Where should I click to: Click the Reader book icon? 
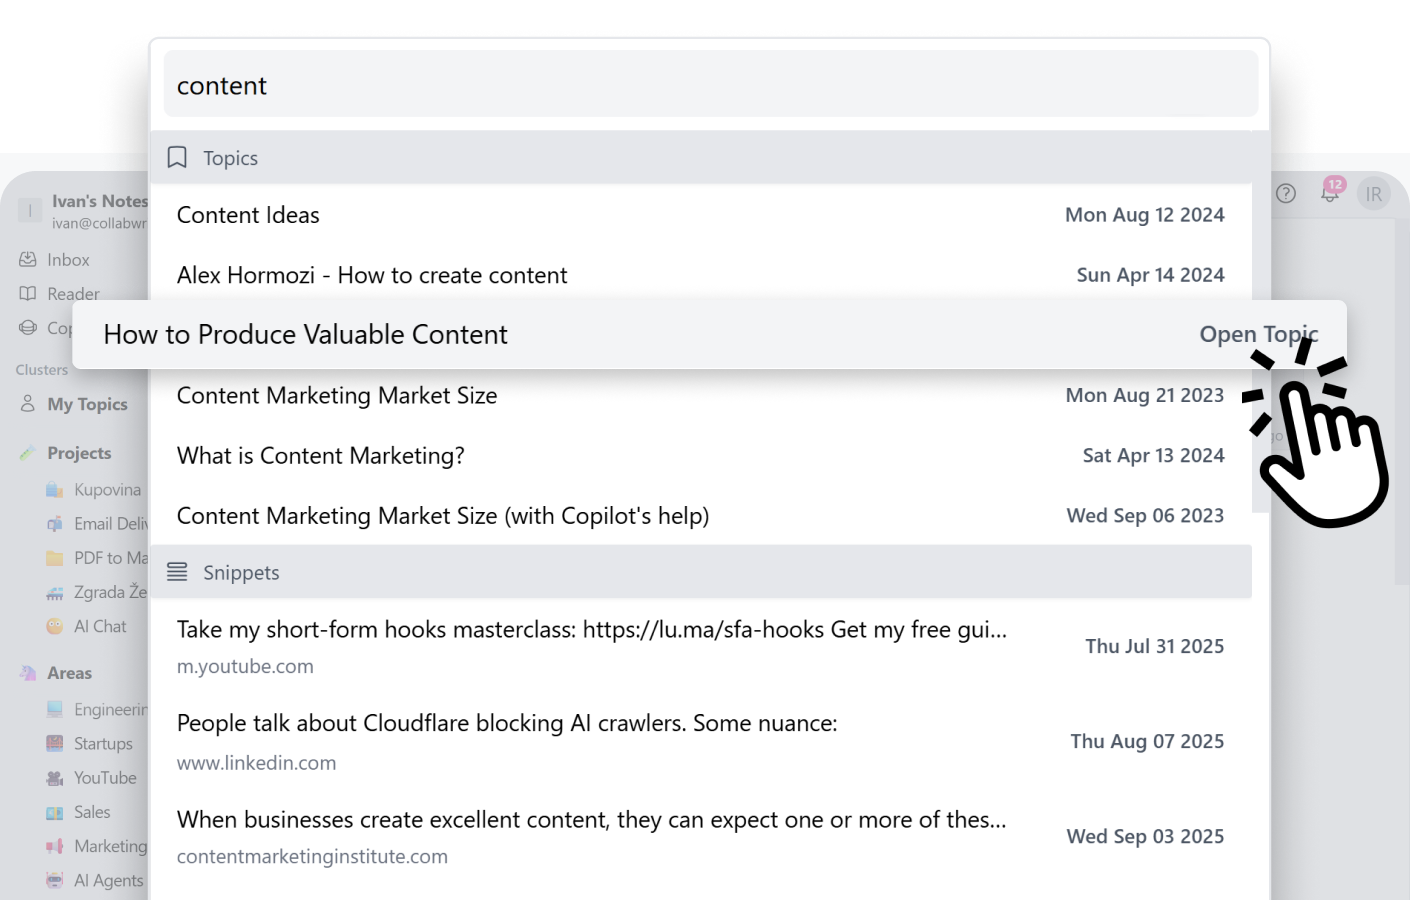coord(28,294)
